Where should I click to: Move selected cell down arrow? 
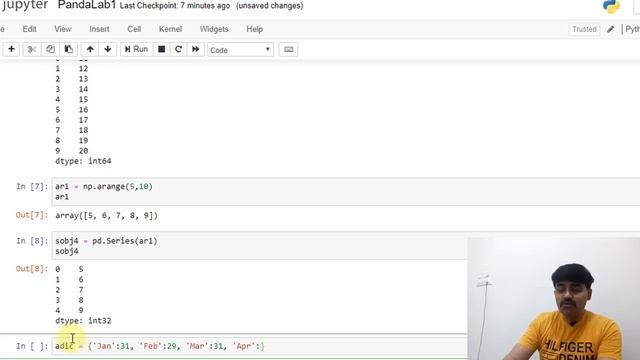[108, 49]
